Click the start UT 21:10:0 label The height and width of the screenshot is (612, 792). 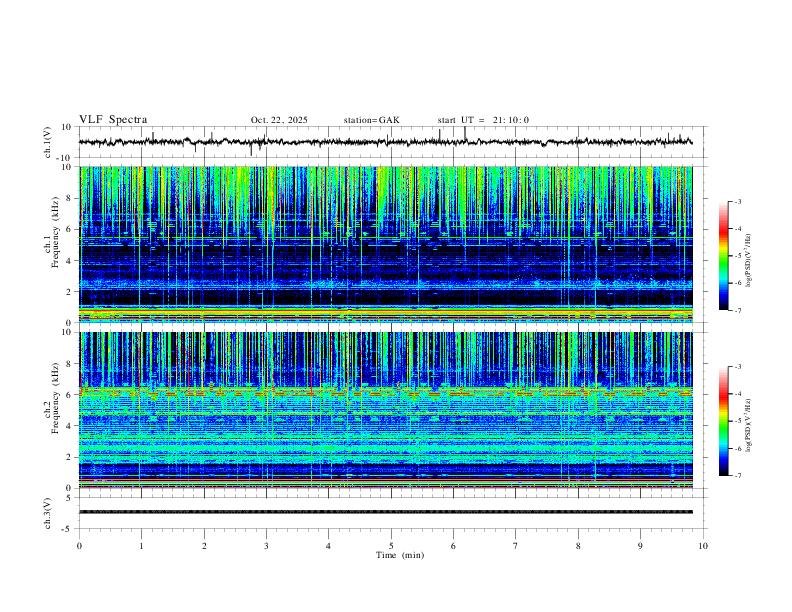click(x=483, y=120)
